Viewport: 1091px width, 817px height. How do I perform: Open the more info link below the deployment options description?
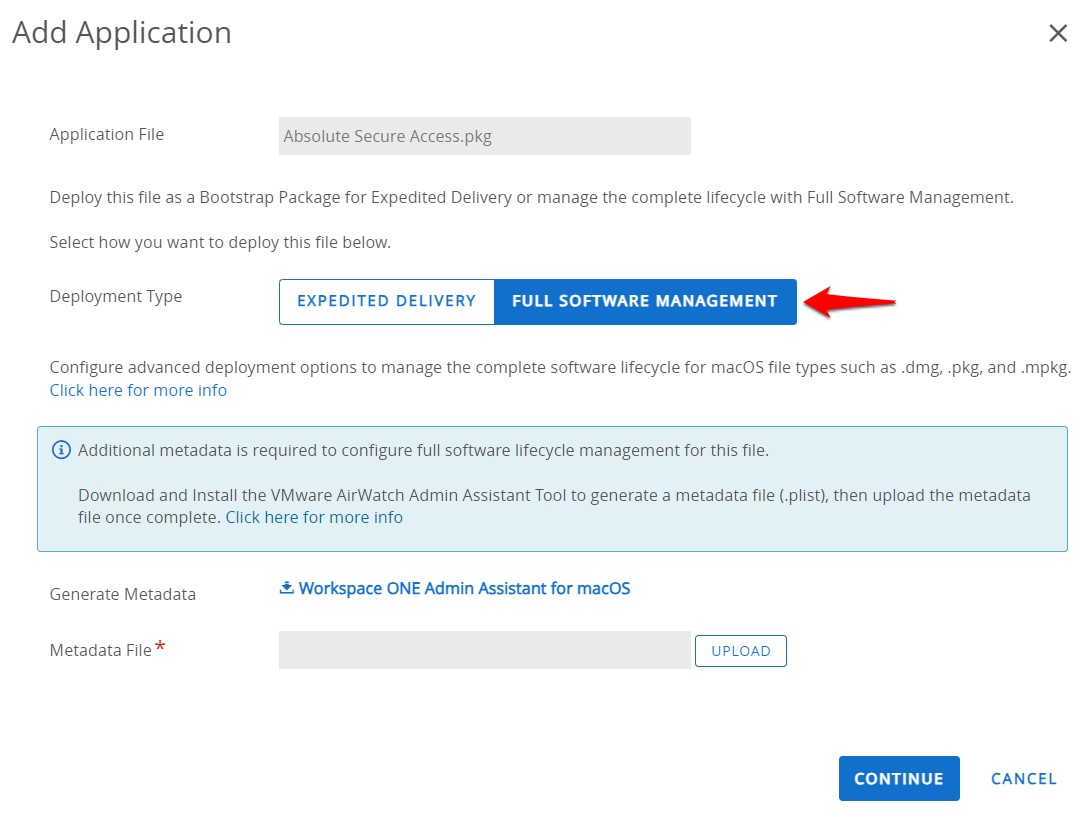138,390
